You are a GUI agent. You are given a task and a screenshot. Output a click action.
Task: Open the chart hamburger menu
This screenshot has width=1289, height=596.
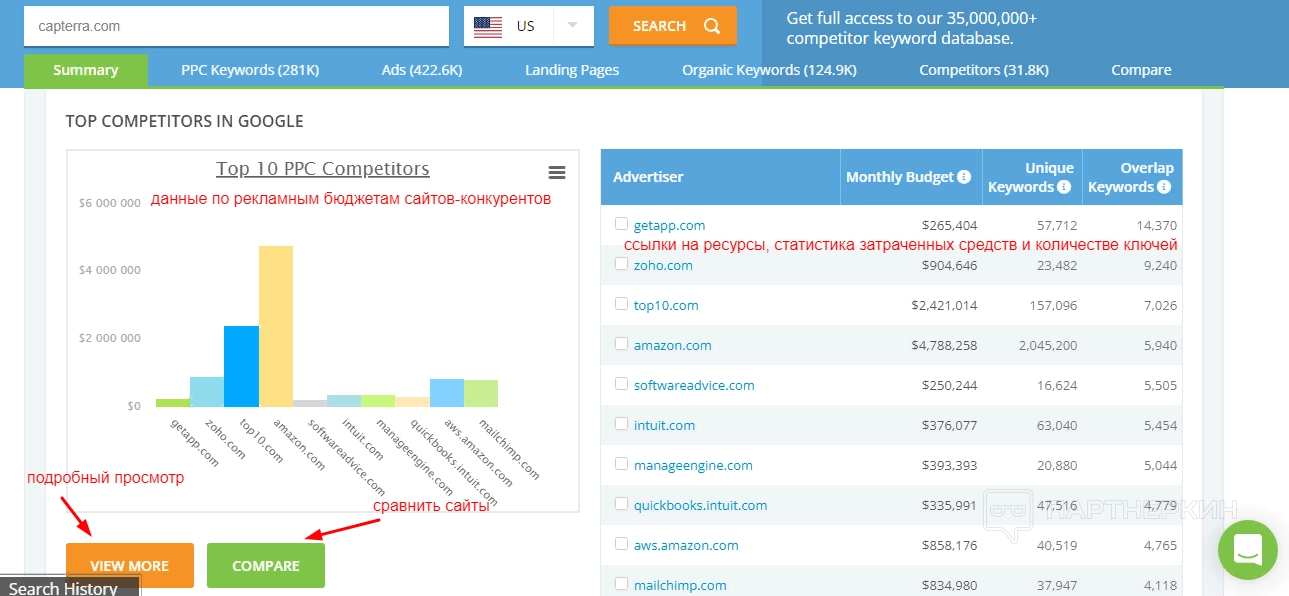tap(557, 173)
